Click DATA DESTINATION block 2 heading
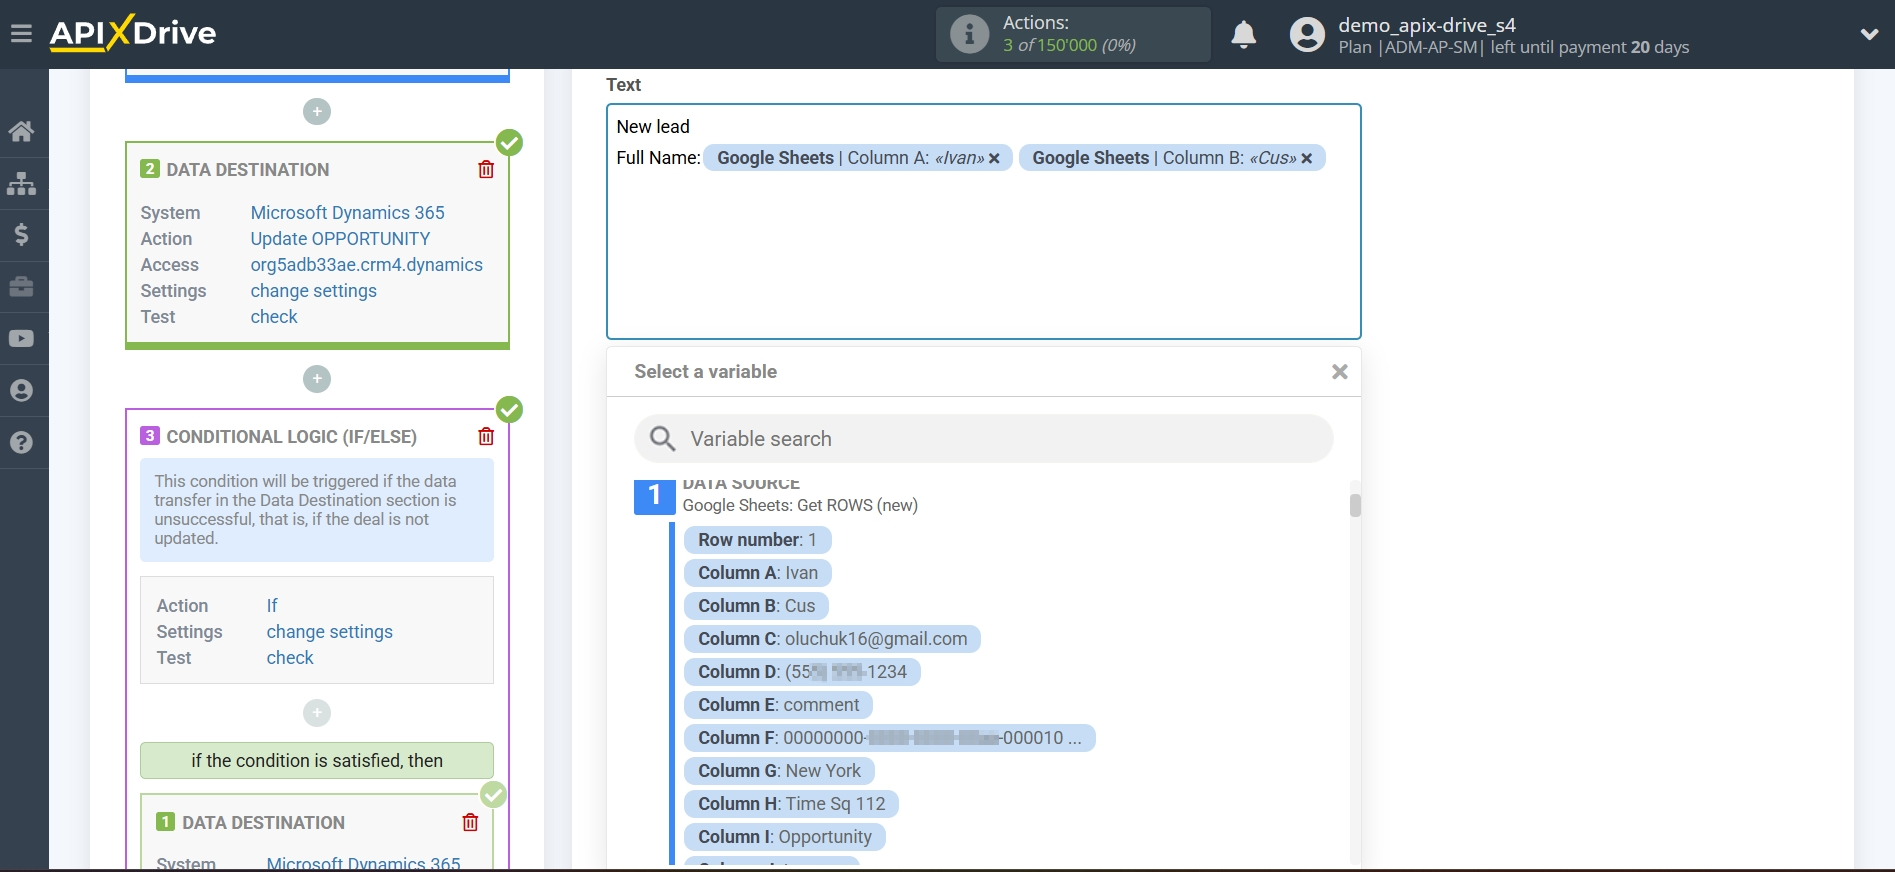Image resolution: width=1895 pixels, height=872 pixels. [x=247, y=170]
